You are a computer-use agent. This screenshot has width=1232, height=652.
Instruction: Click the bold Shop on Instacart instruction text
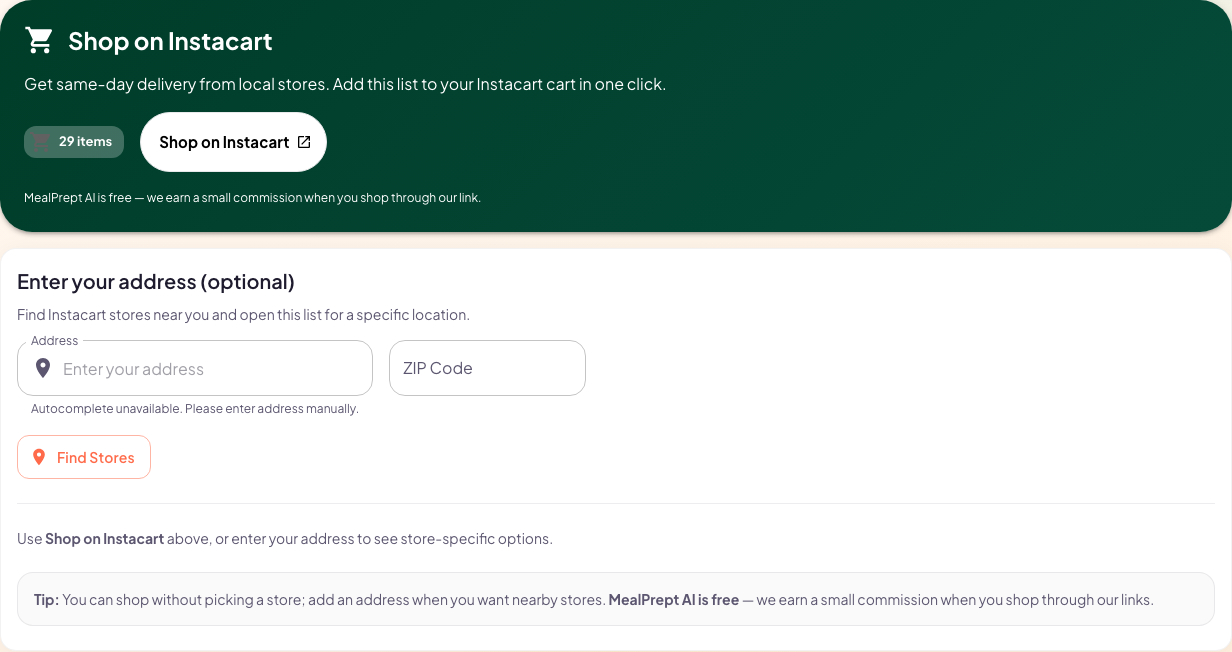point(104,539)
